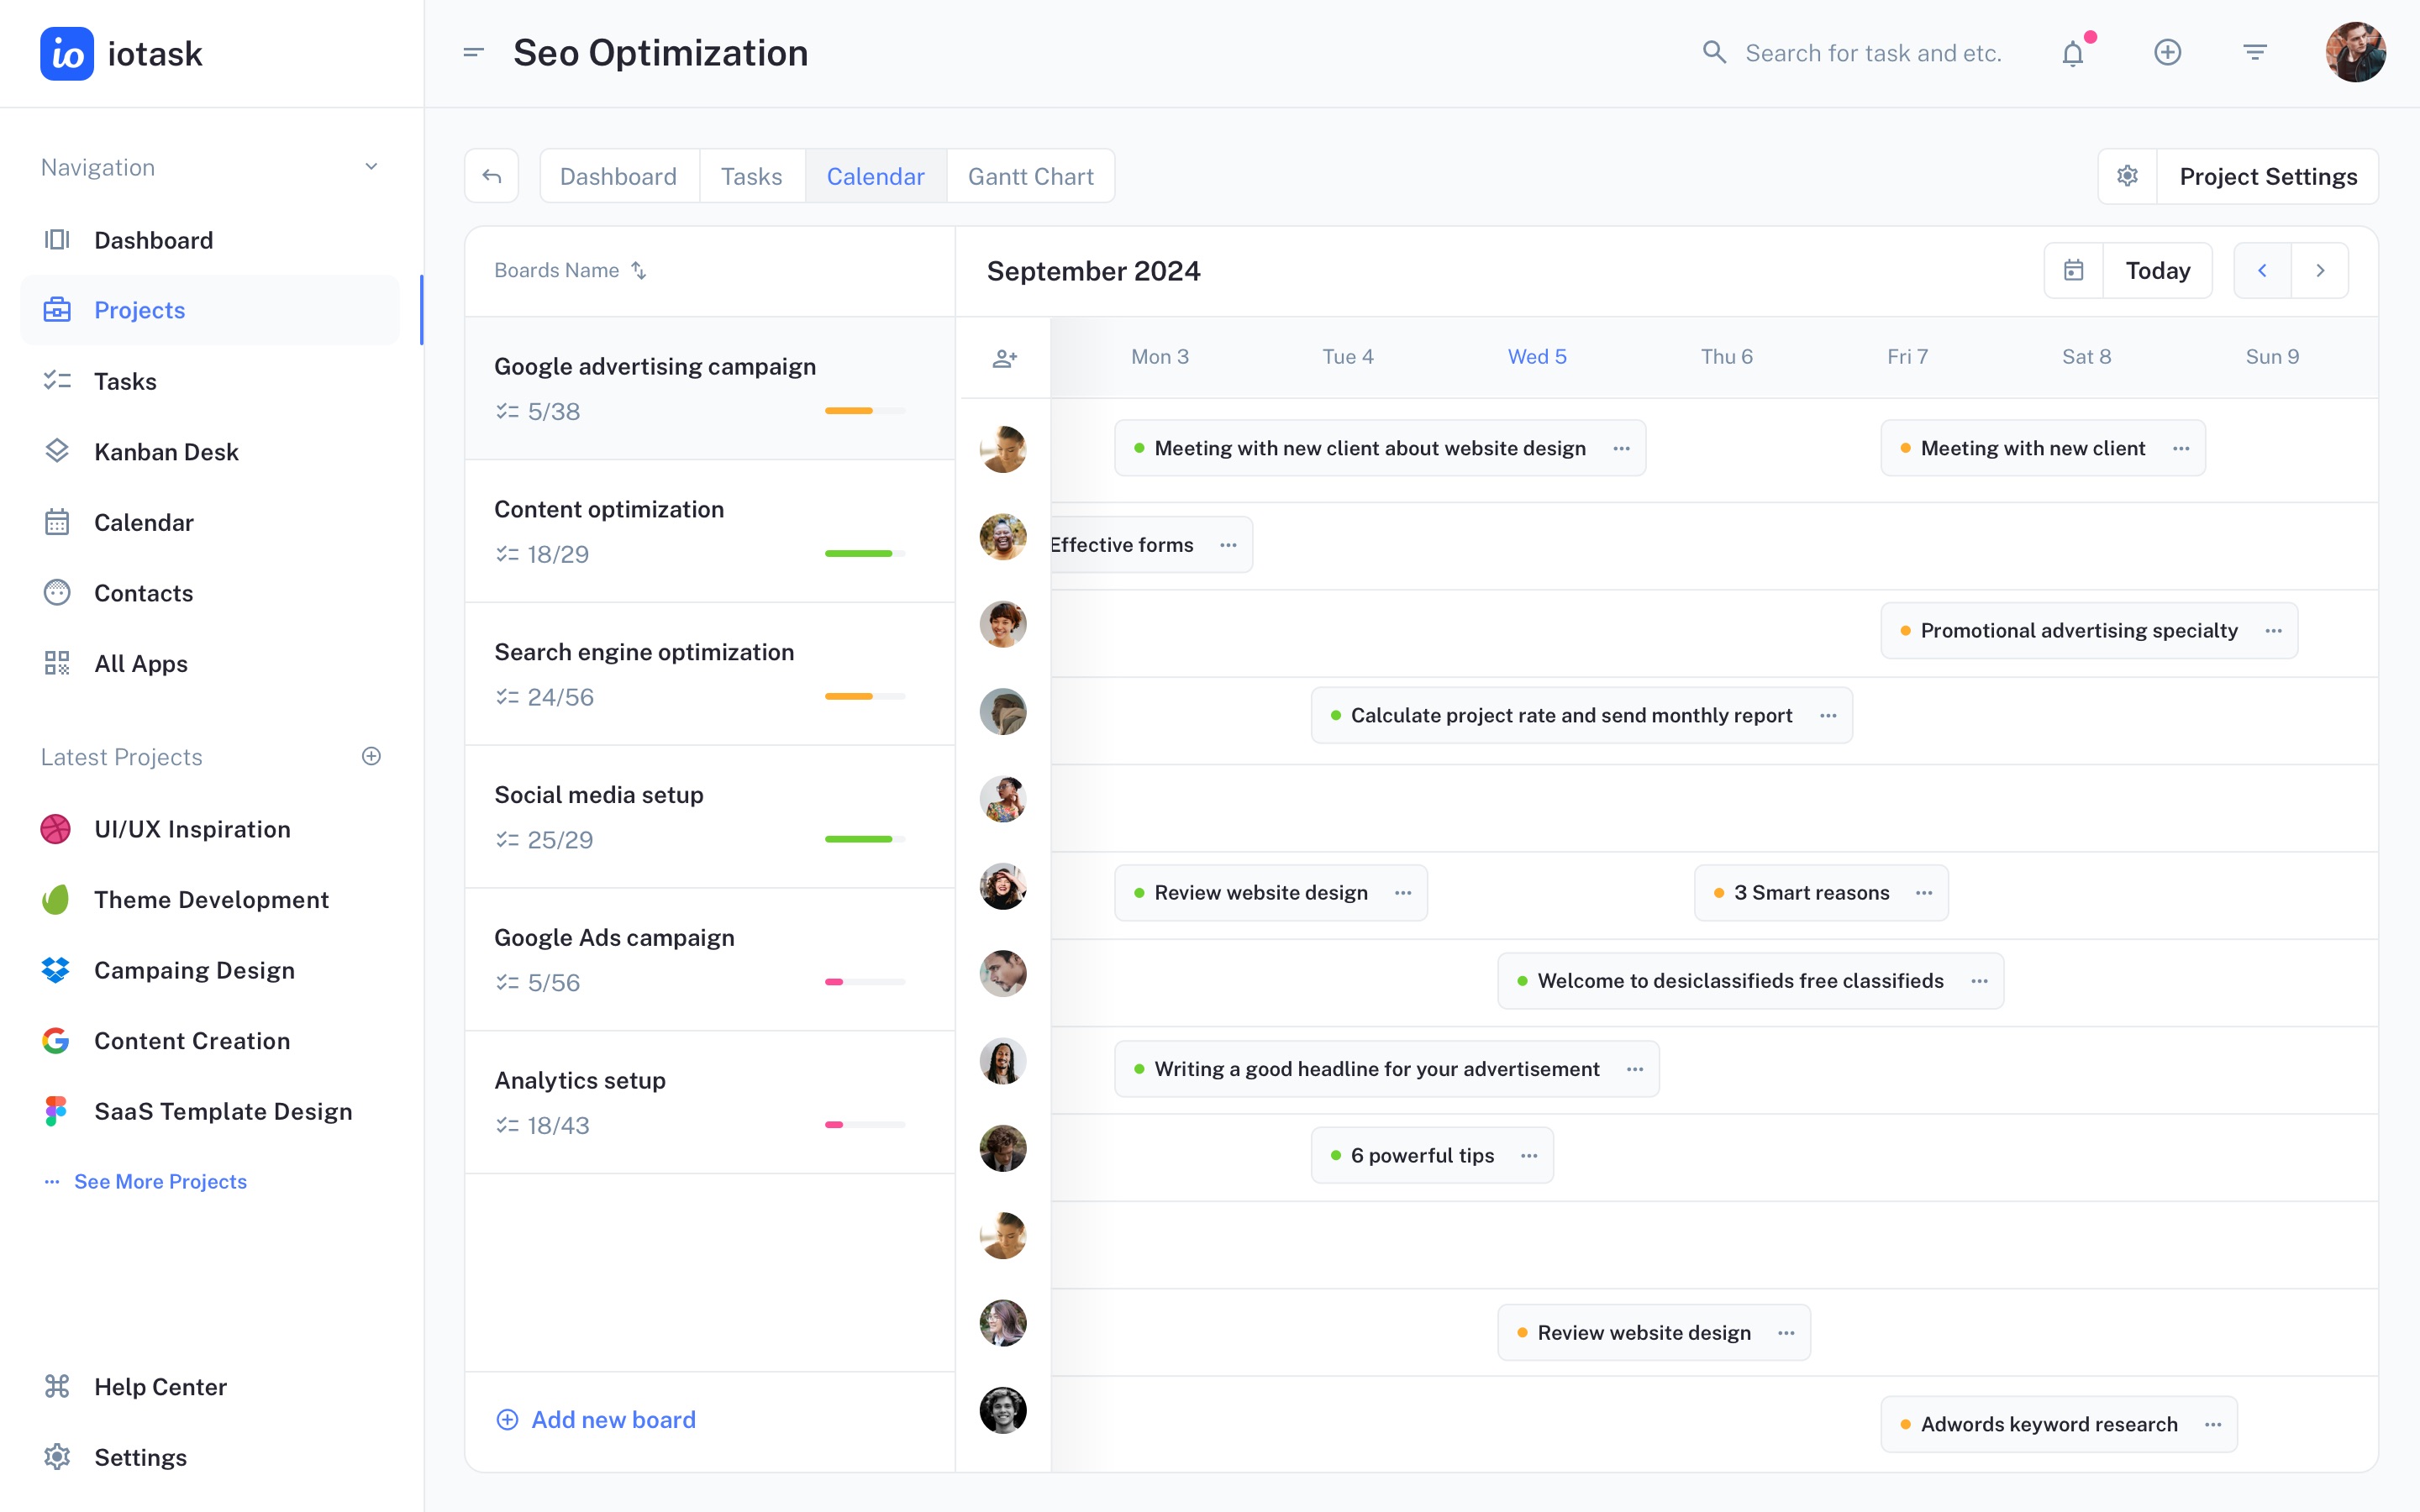Collapse the Navigation section chevron

click(371, 167)
